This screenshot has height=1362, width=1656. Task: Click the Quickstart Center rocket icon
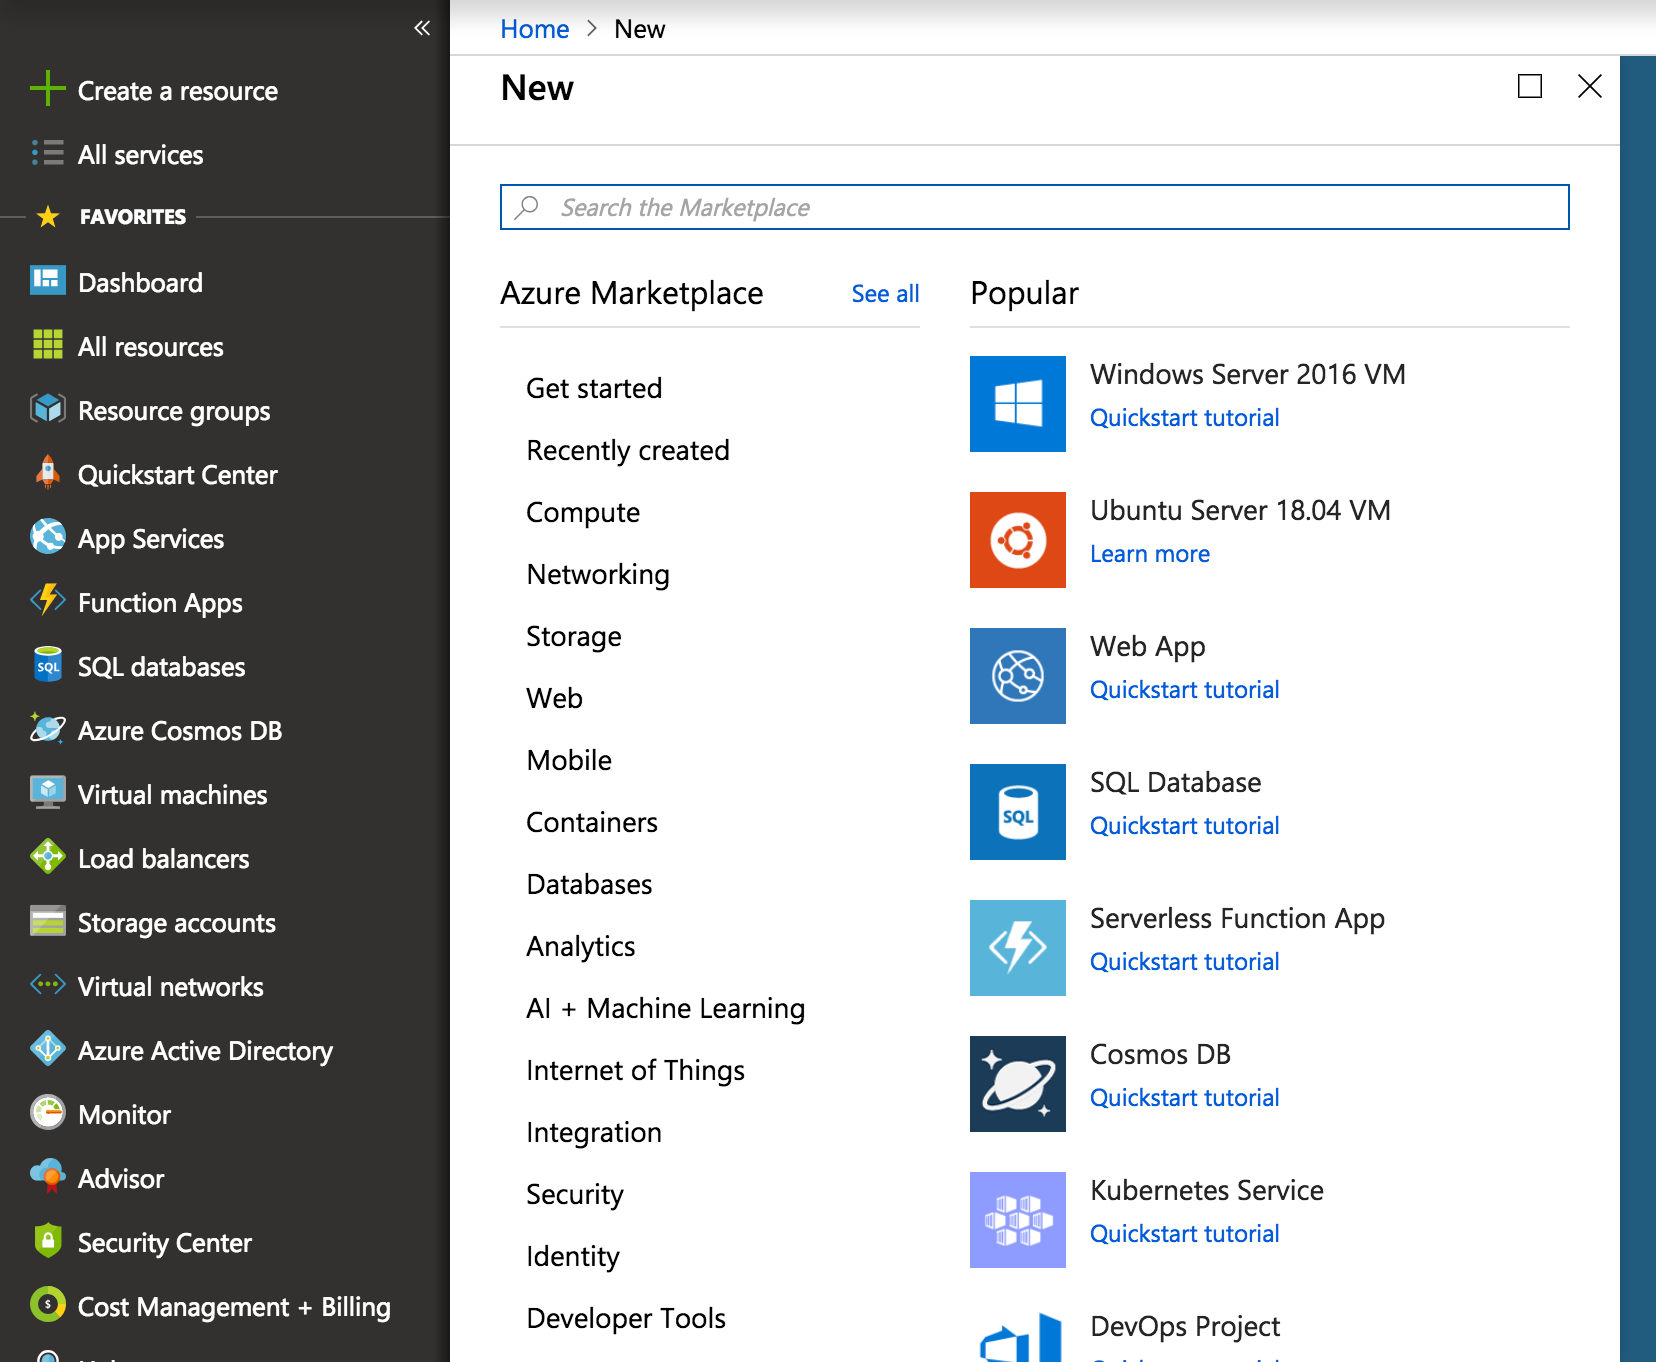click(x=47, y=474)
